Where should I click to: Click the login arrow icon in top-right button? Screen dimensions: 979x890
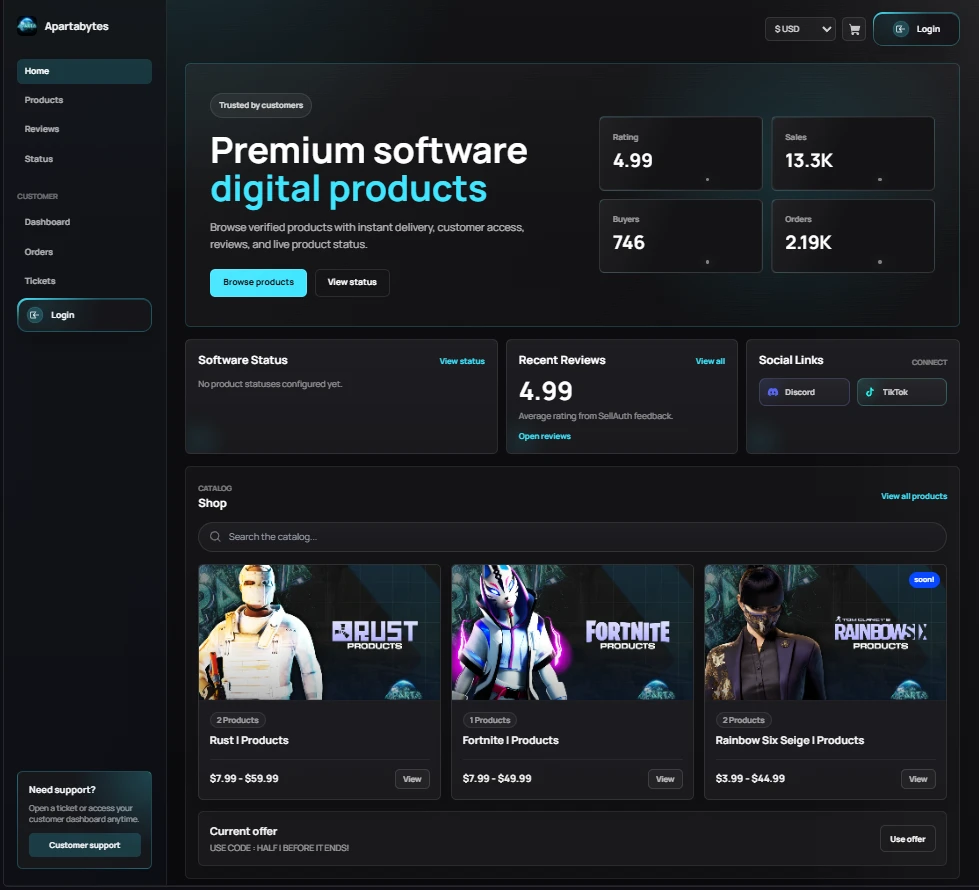900,29
